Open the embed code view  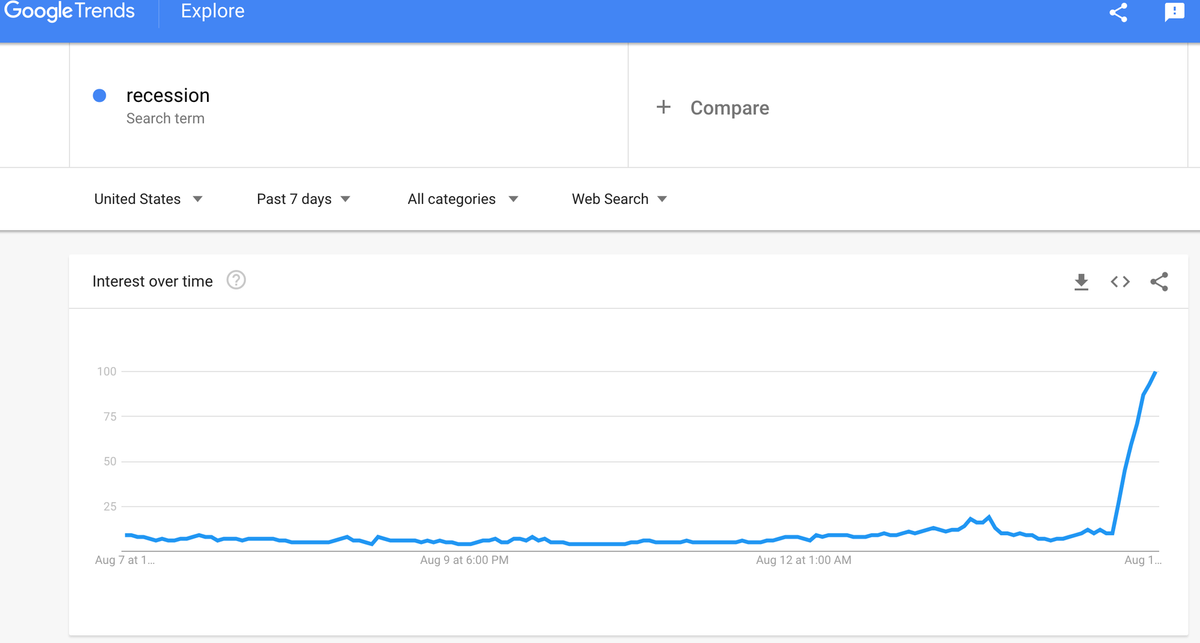[1120, 281]
